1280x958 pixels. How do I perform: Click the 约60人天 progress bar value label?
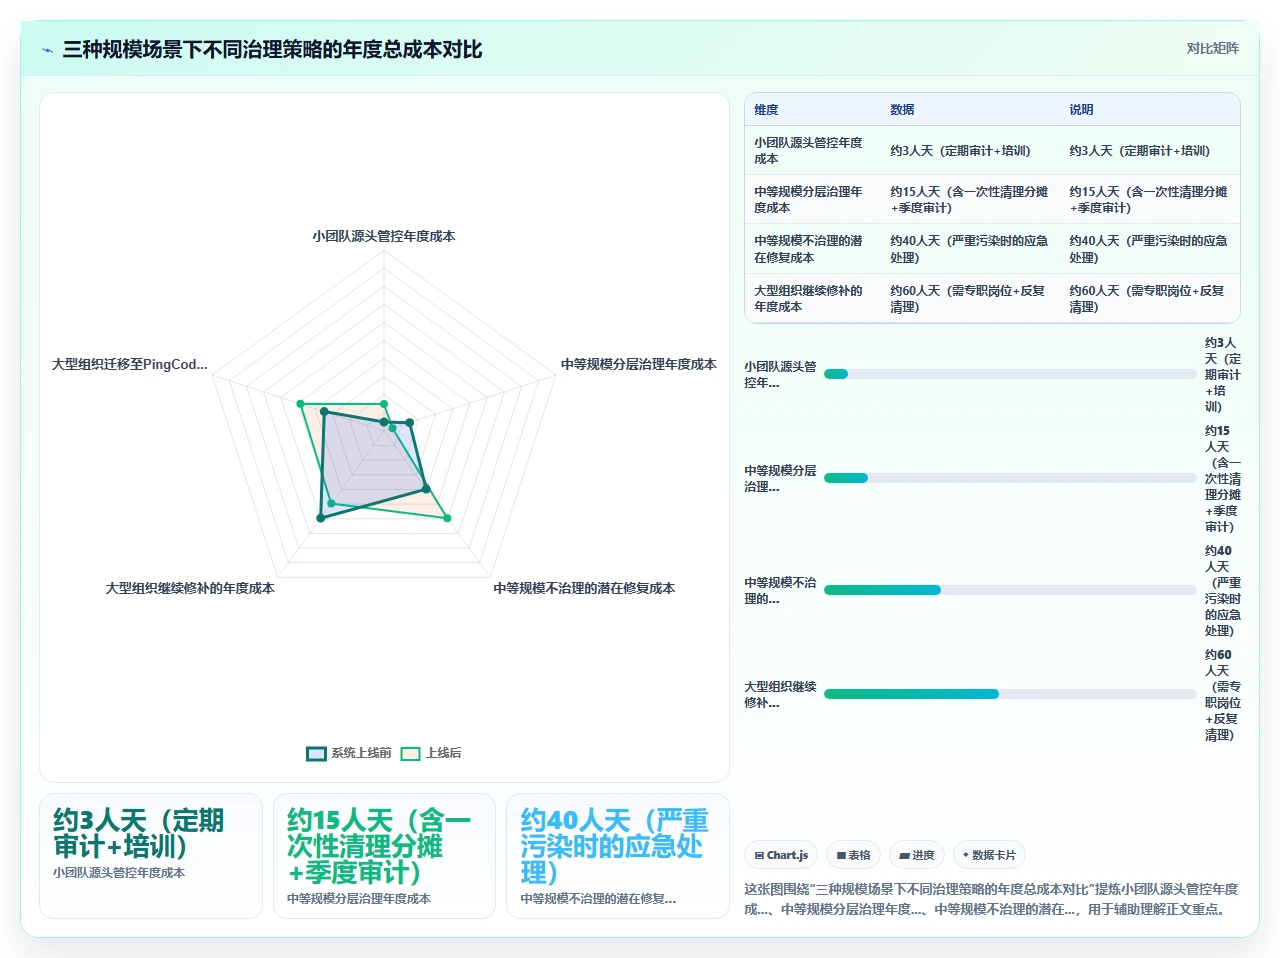(1222, 694)
